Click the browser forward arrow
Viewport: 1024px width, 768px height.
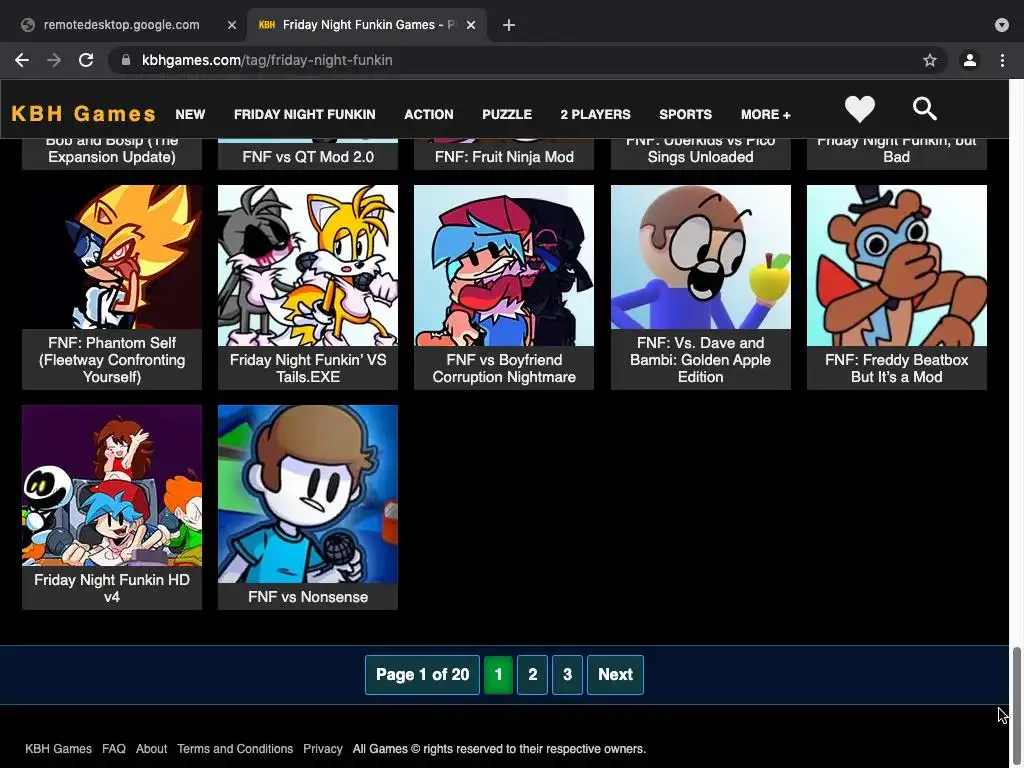(54, 60)
